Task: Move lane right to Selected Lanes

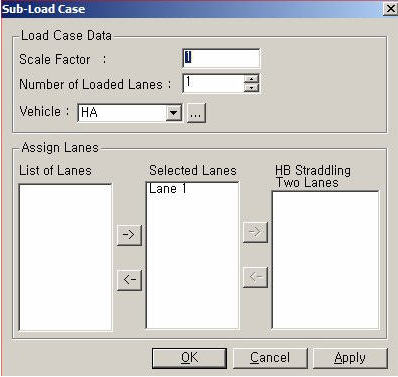Action: [x=129, y=235]
